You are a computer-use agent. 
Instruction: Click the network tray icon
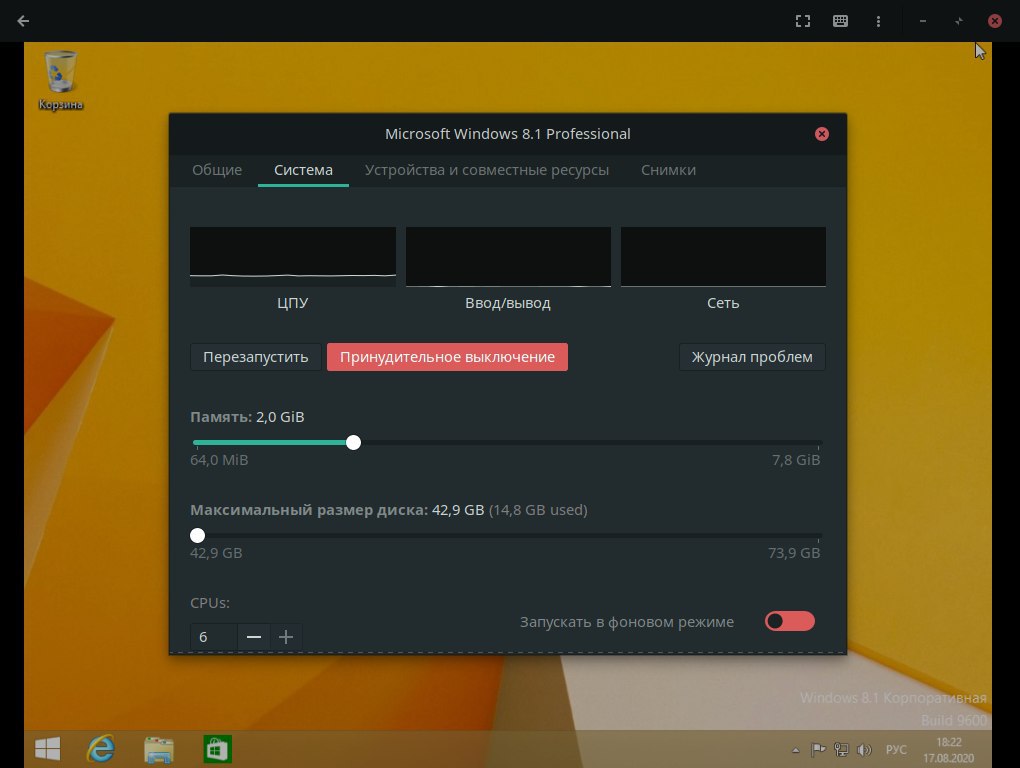pyautogui.click(x=841, y=750)
